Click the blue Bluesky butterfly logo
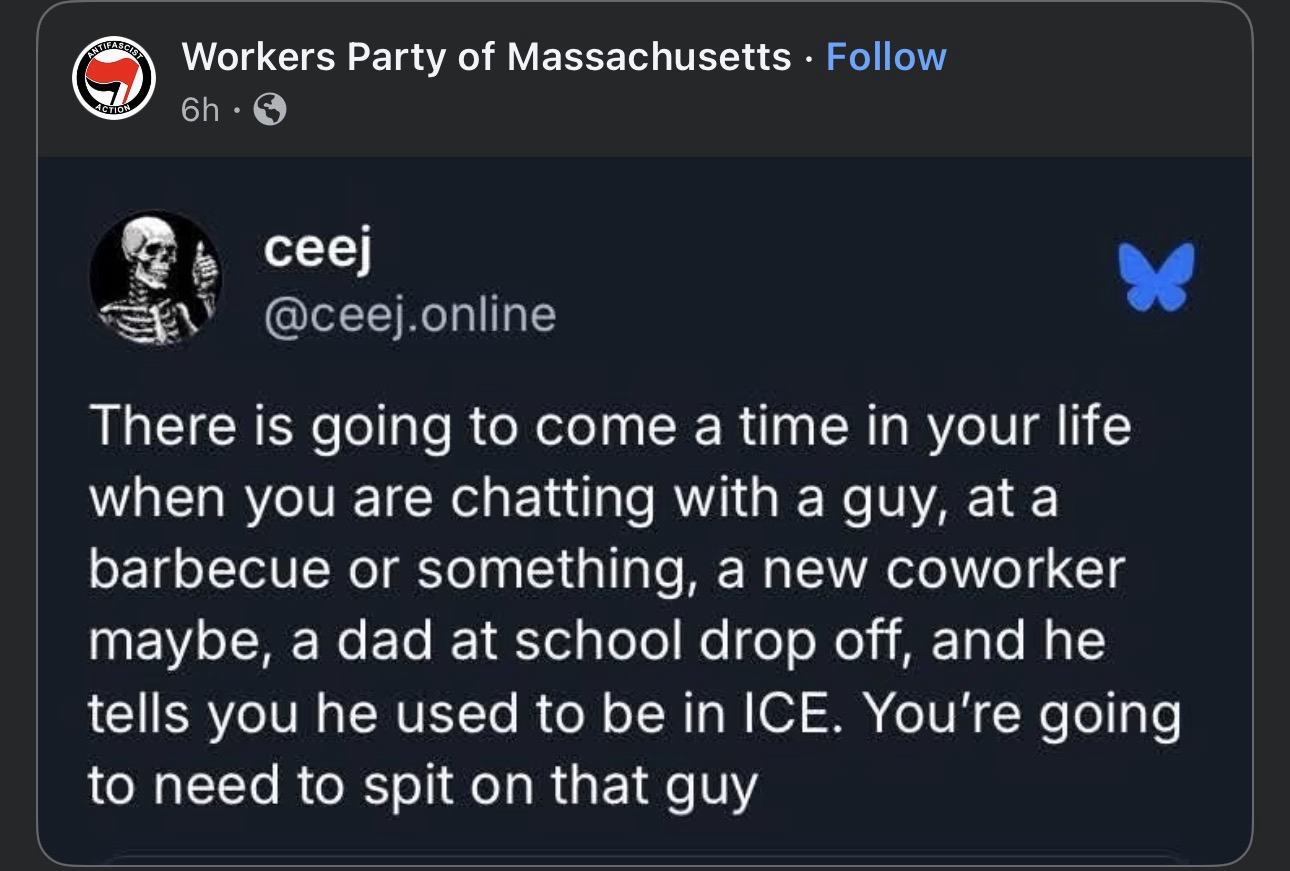The height and width of the screenshot is (871, 1290). (1157, 273)
